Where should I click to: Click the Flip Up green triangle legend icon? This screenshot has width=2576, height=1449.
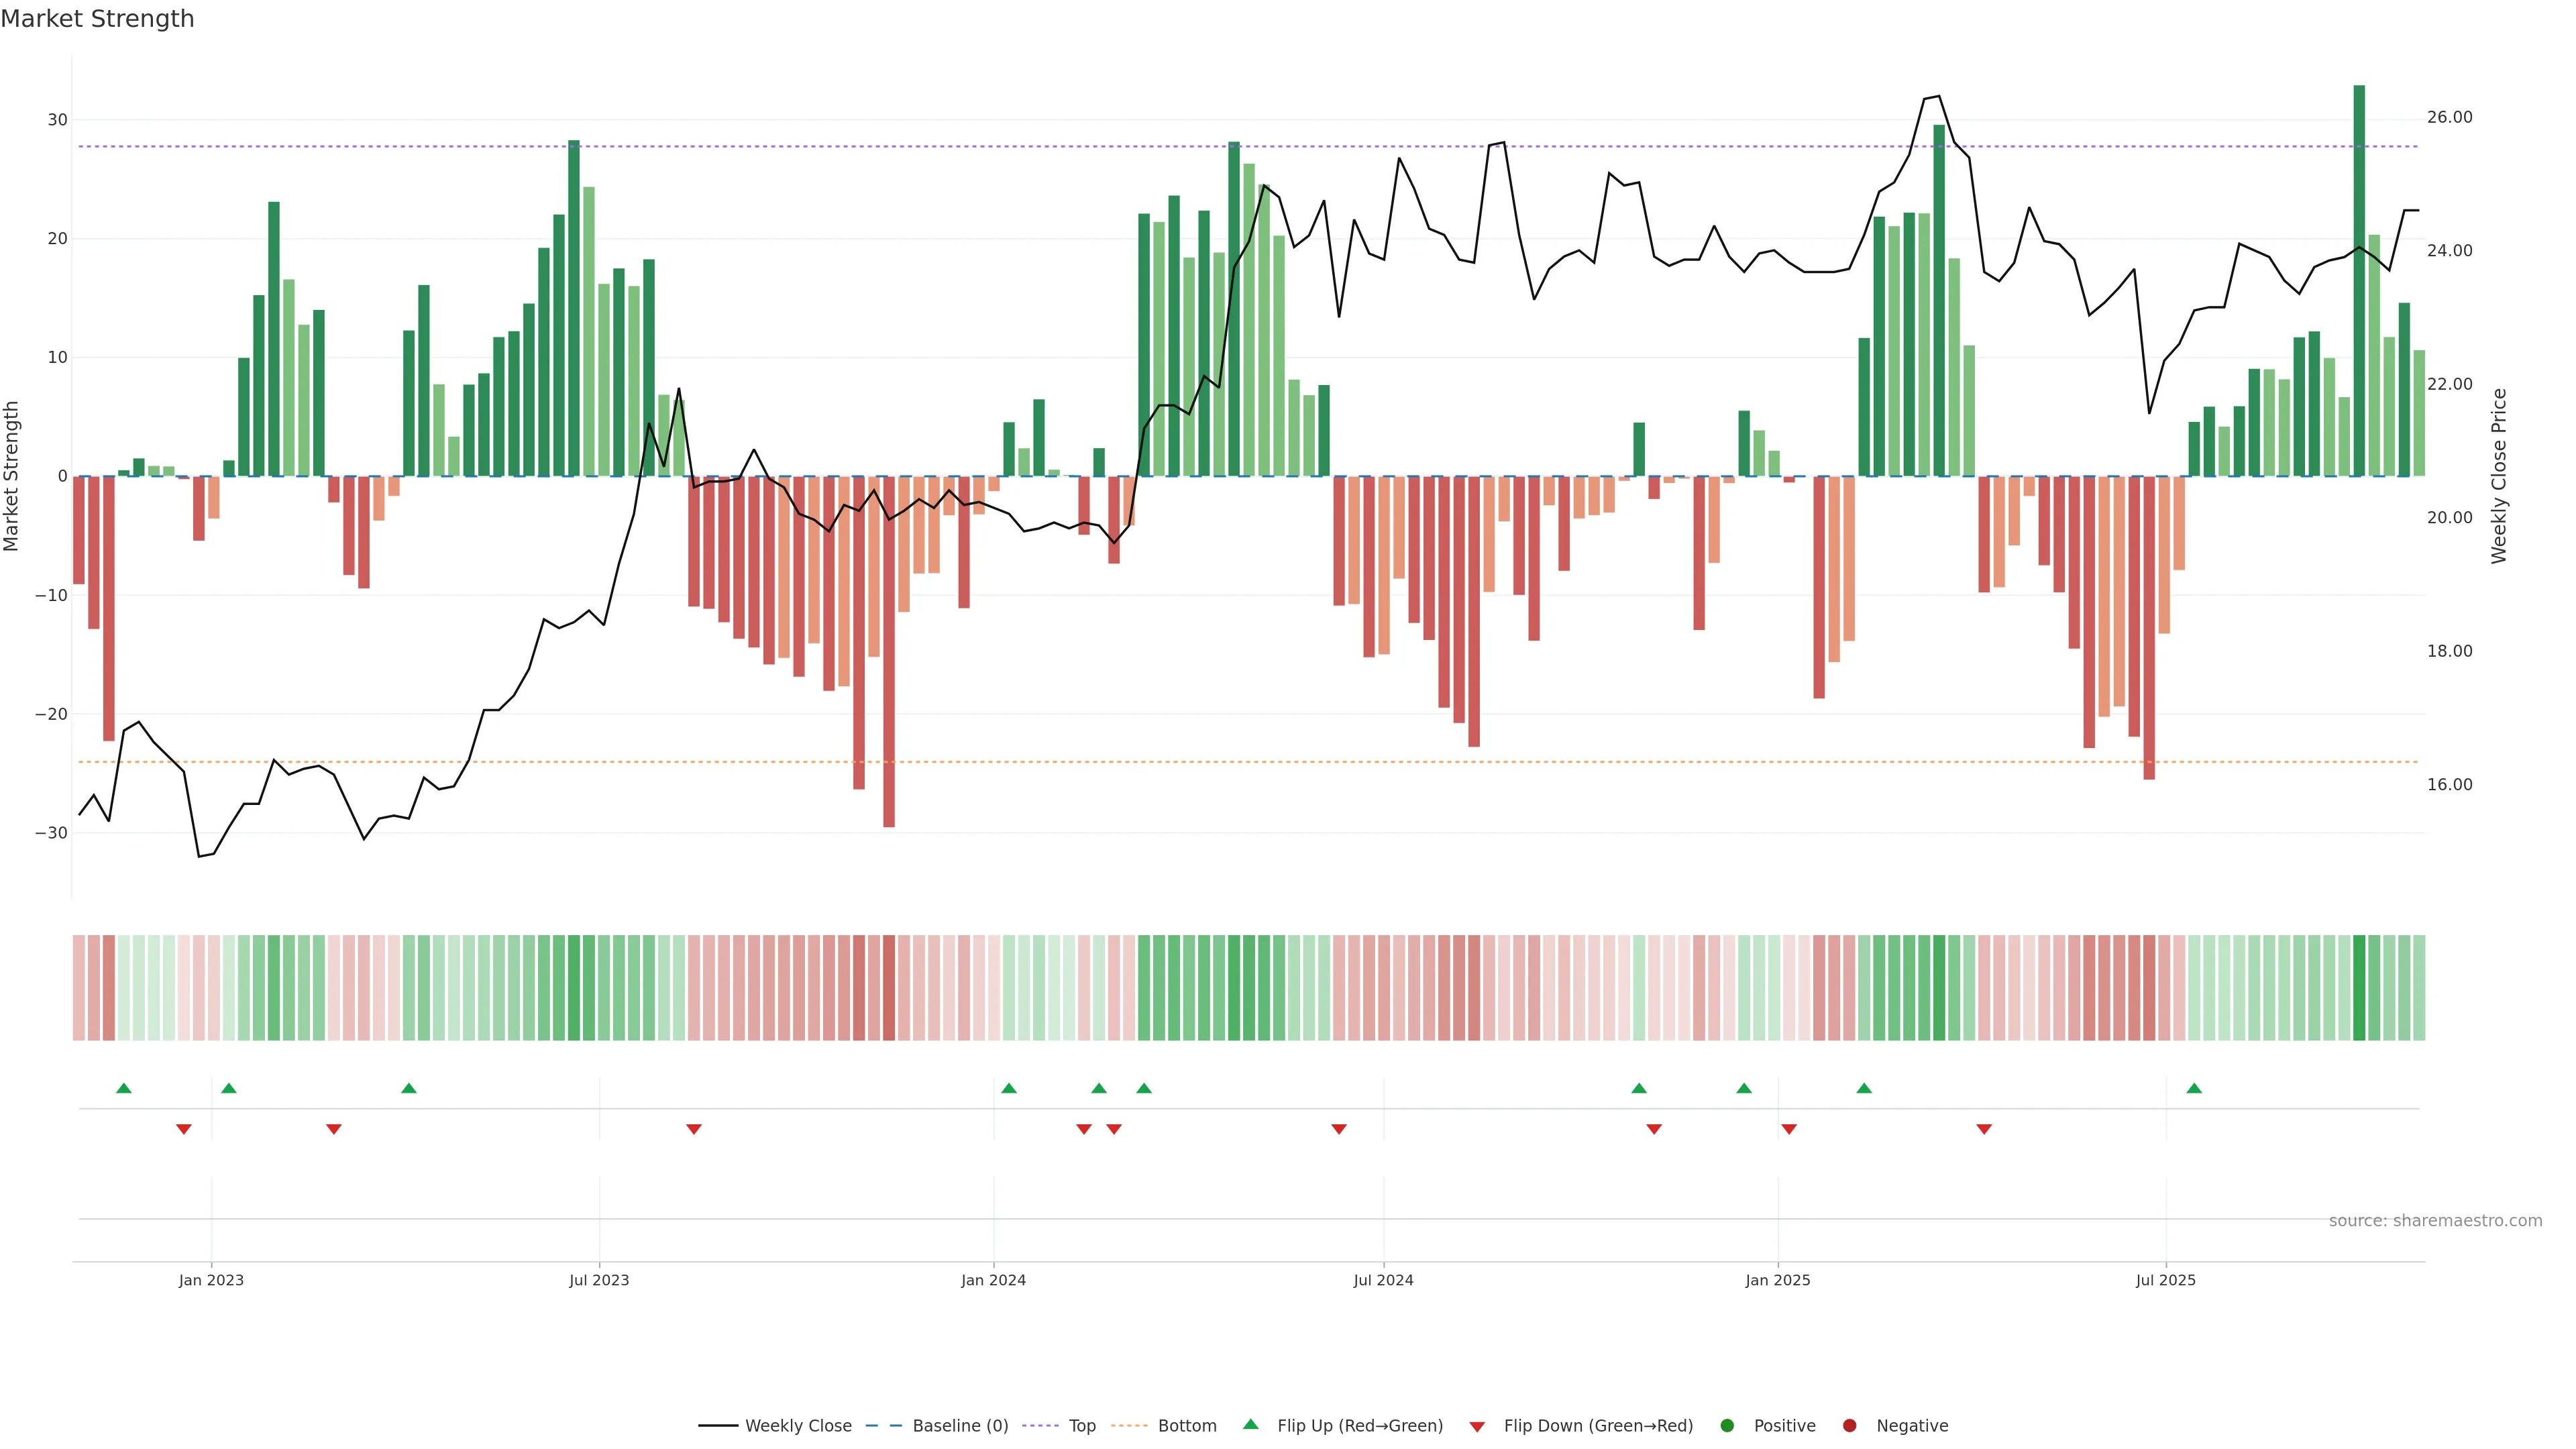(x=1250, y=1424)
